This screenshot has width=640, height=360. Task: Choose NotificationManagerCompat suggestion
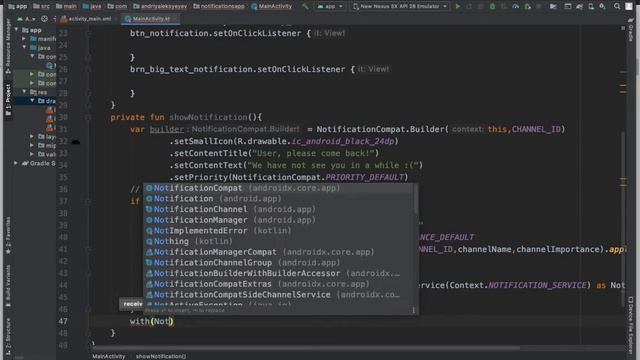[278, 252]
